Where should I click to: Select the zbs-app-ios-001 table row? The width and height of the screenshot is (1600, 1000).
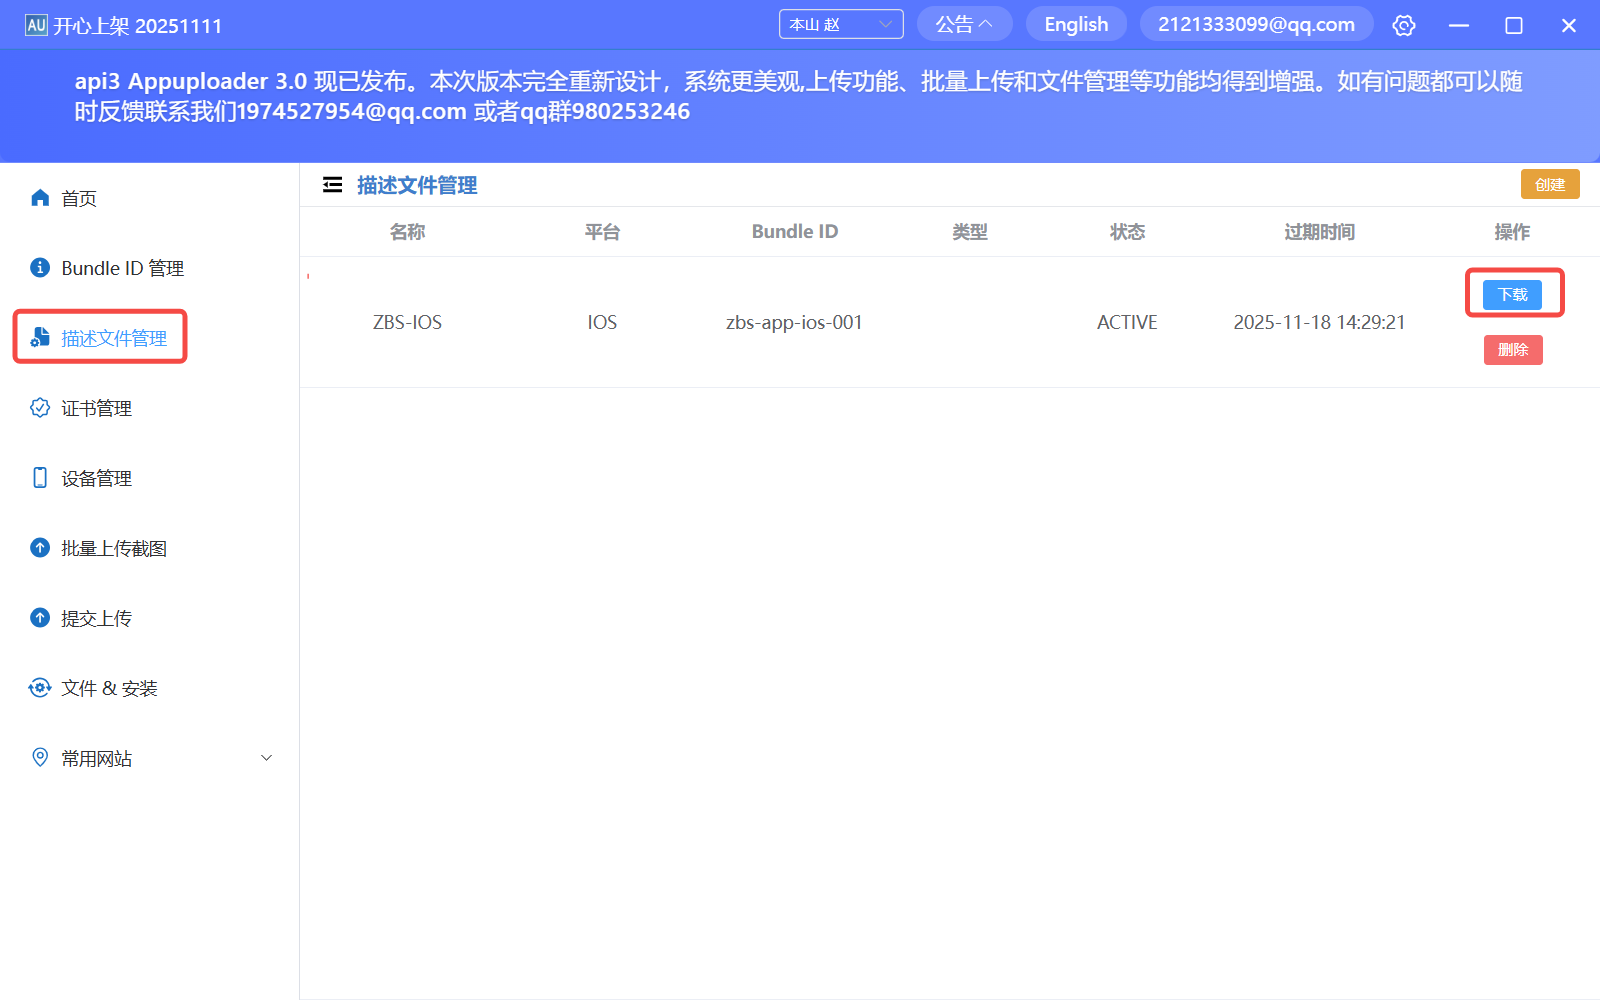click(x=793, y=321)
